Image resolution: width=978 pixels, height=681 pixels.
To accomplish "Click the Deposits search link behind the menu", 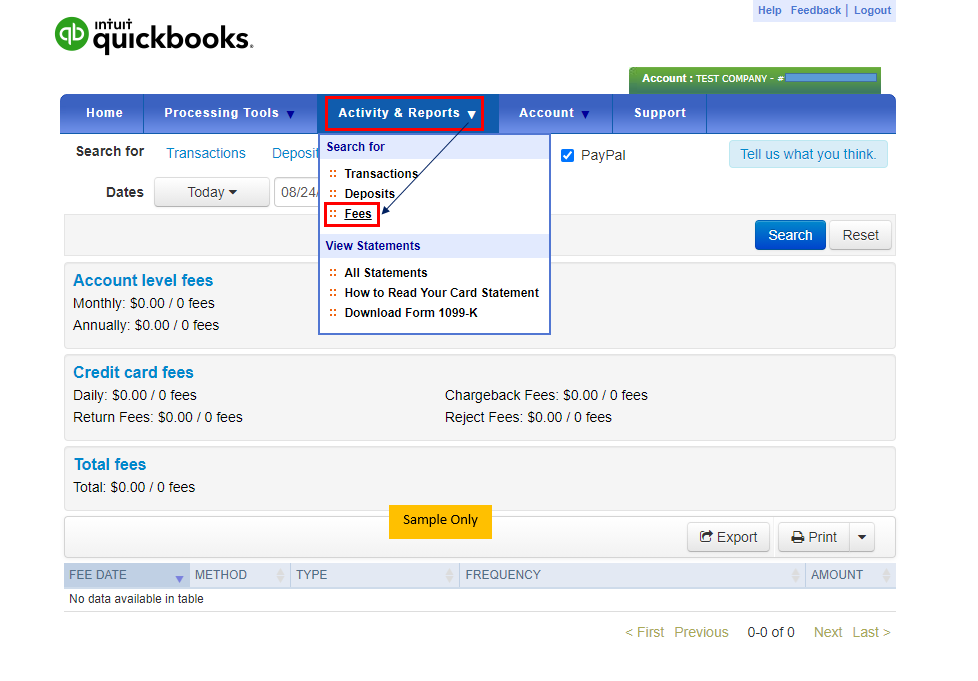I will (295, 153).
